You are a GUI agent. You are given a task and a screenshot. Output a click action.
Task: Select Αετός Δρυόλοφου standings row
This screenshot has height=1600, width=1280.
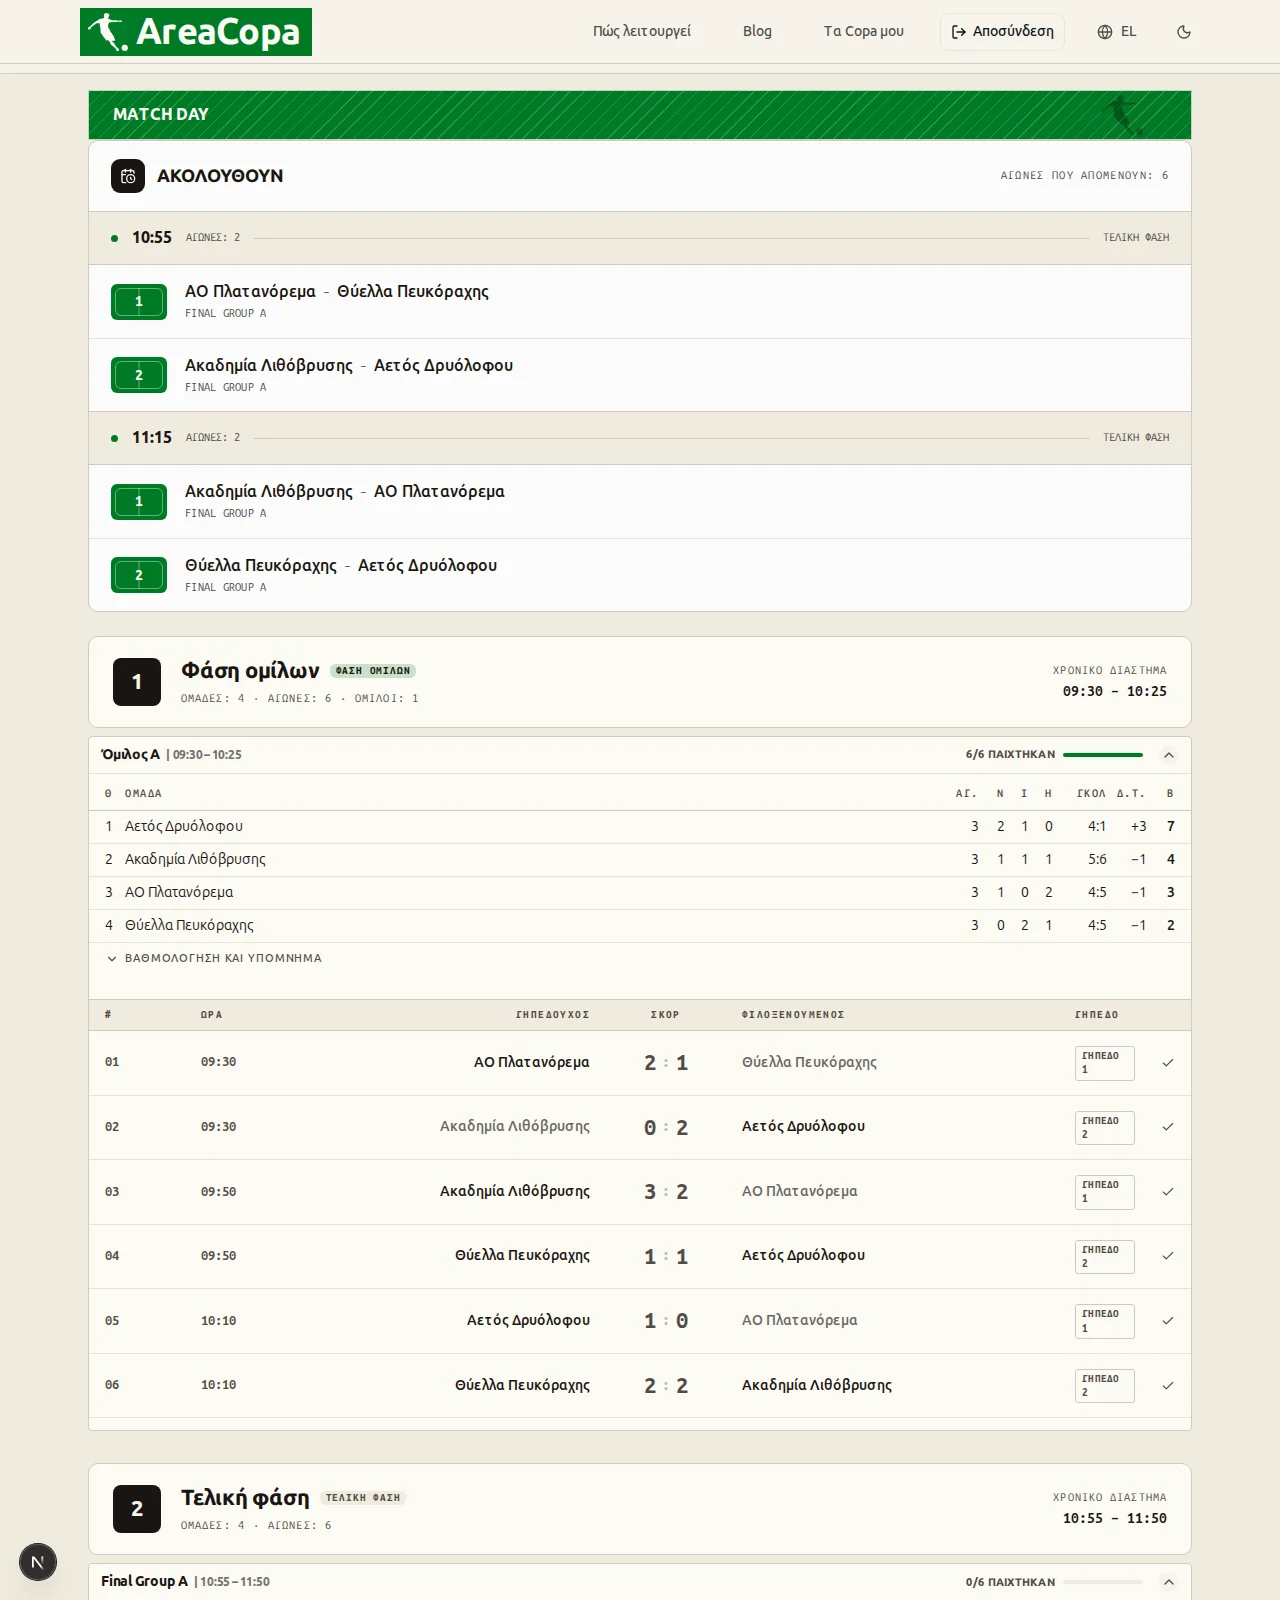[640, 827]
